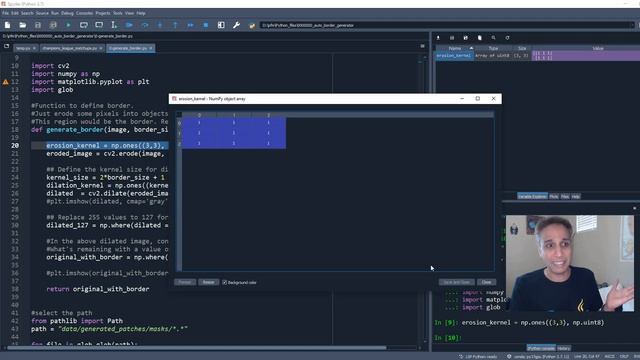Click the Resize button in the array dialog
640x360 pixels.
point(209,282)
